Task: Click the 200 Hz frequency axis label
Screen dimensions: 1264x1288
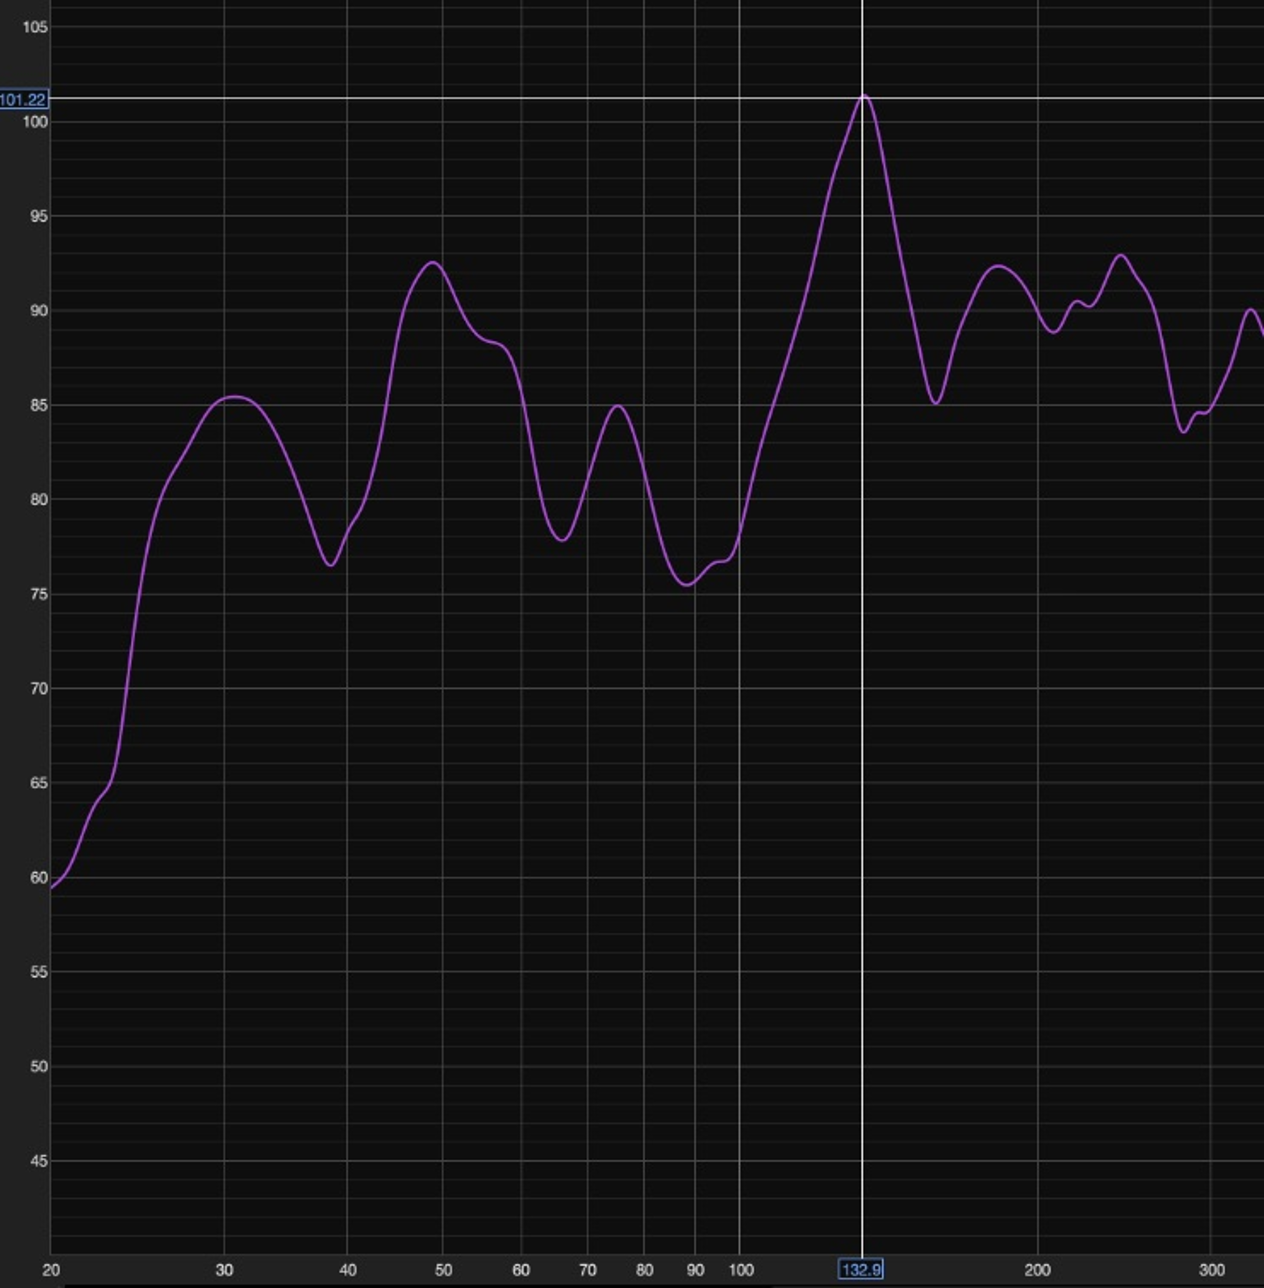Action: (1037, 1270)
